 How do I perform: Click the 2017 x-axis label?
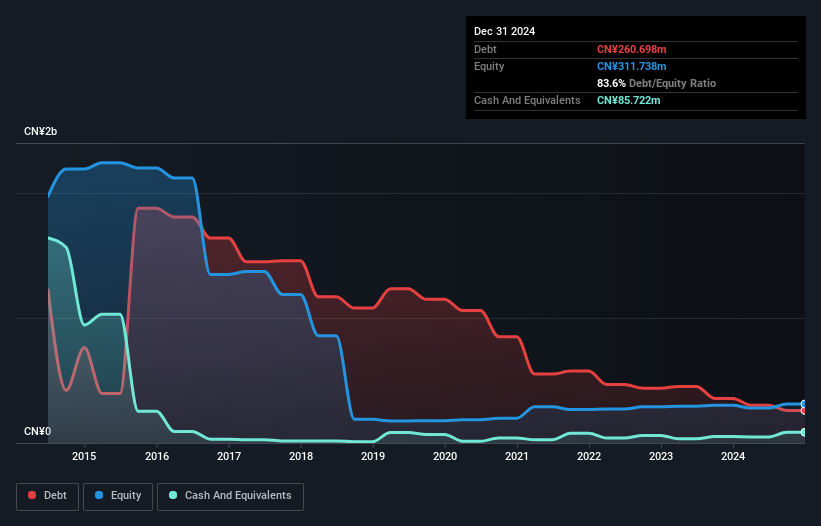coord(229,456)
